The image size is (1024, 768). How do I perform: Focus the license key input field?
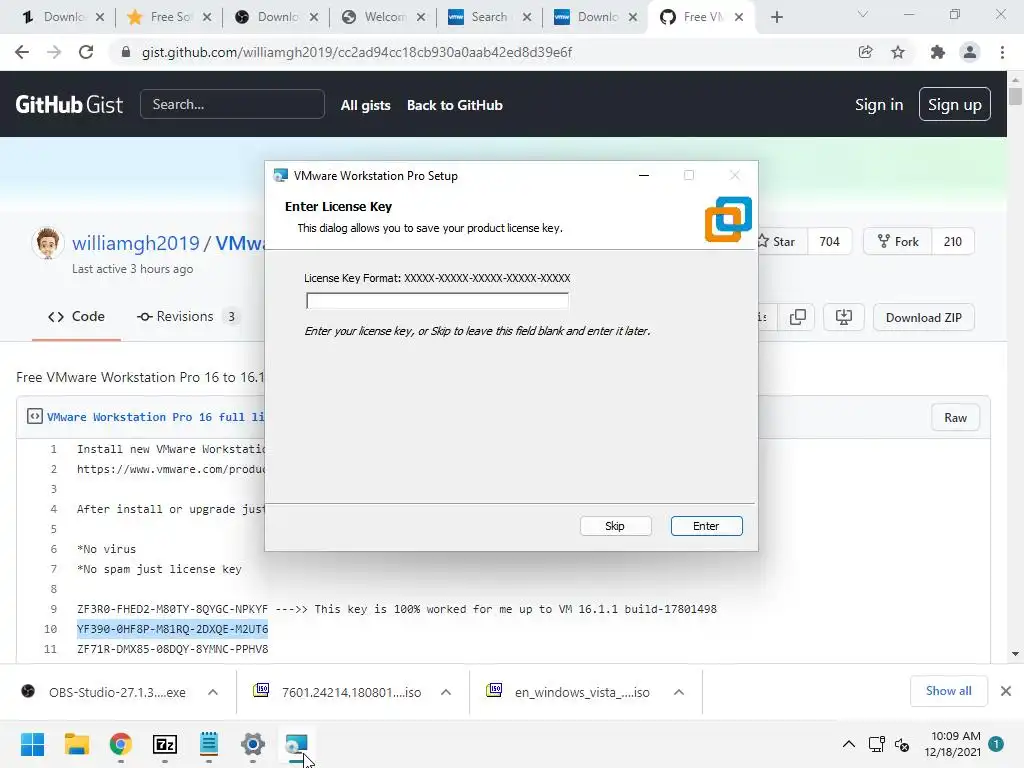(x=437, y=300)
